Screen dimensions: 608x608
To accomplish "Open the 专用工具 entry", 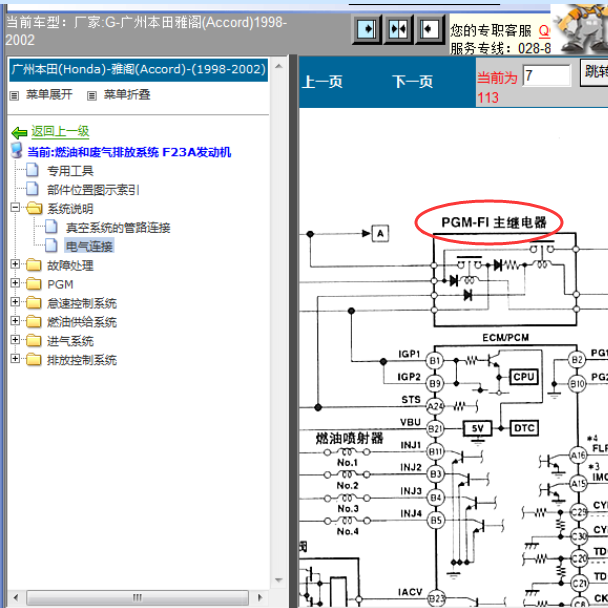I will (70, 171).
